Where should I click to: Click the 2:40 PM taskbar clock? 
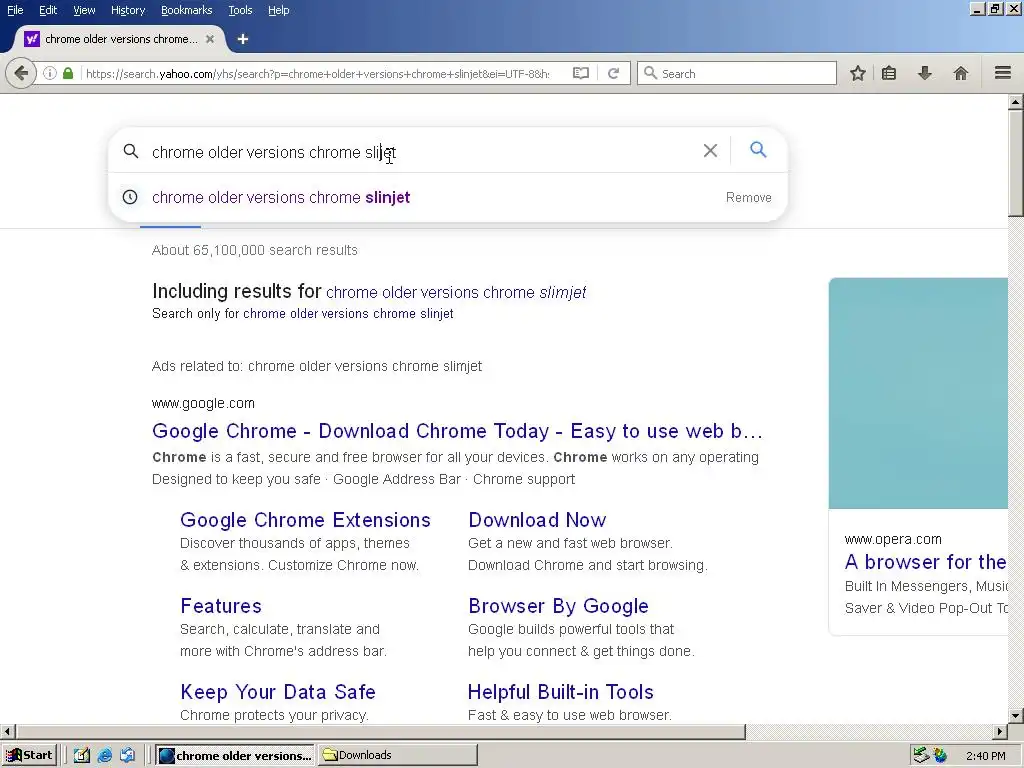tap(985, 756)
